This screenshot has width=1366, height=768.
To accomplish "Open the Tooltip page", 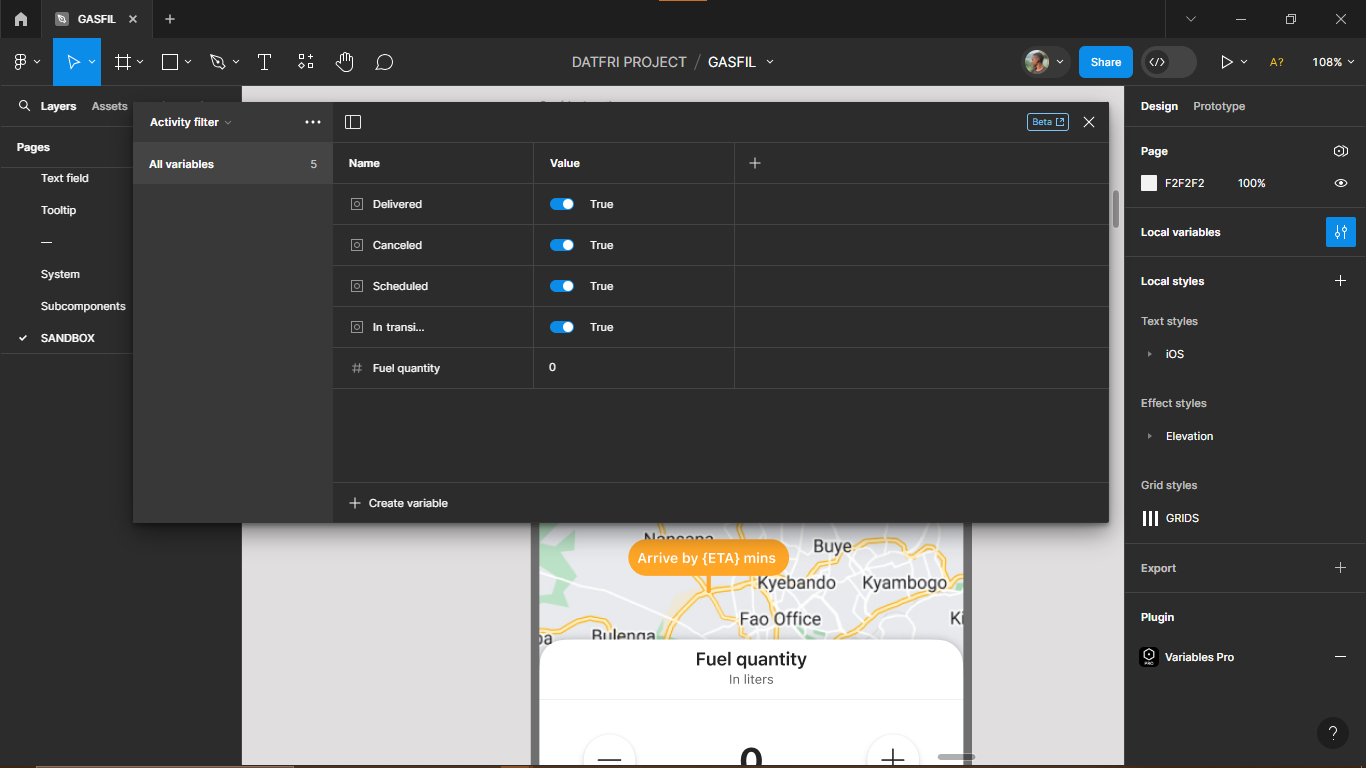I will click(58, 210).
